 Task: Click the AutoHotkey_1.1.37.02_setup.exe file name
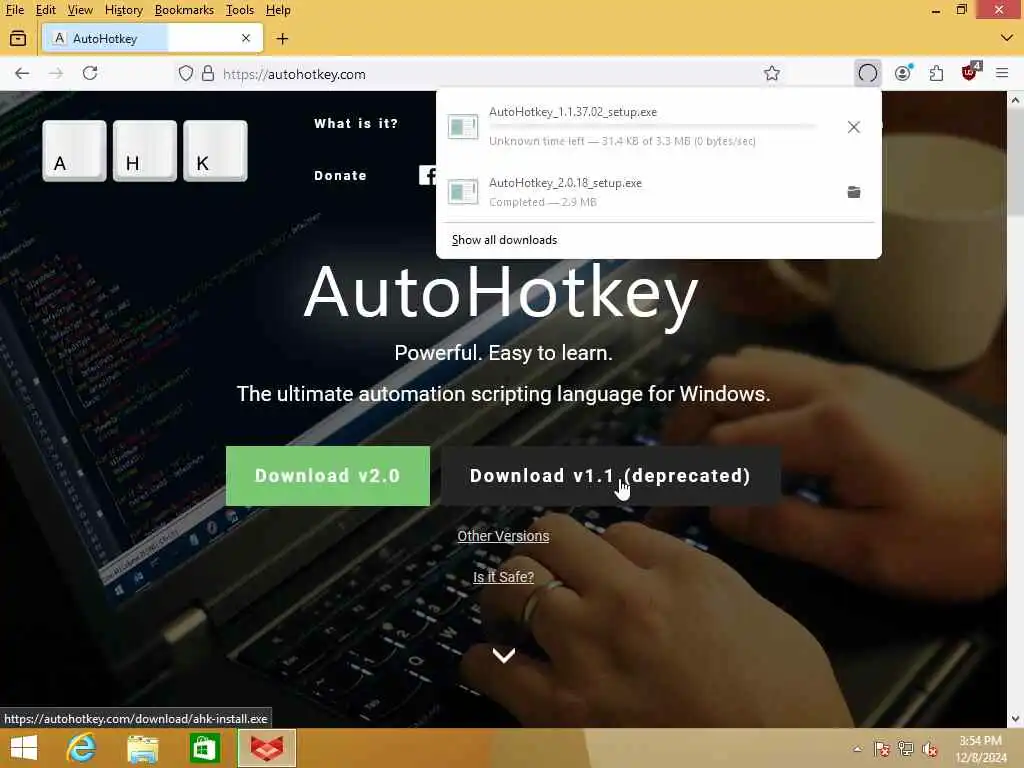573,112
